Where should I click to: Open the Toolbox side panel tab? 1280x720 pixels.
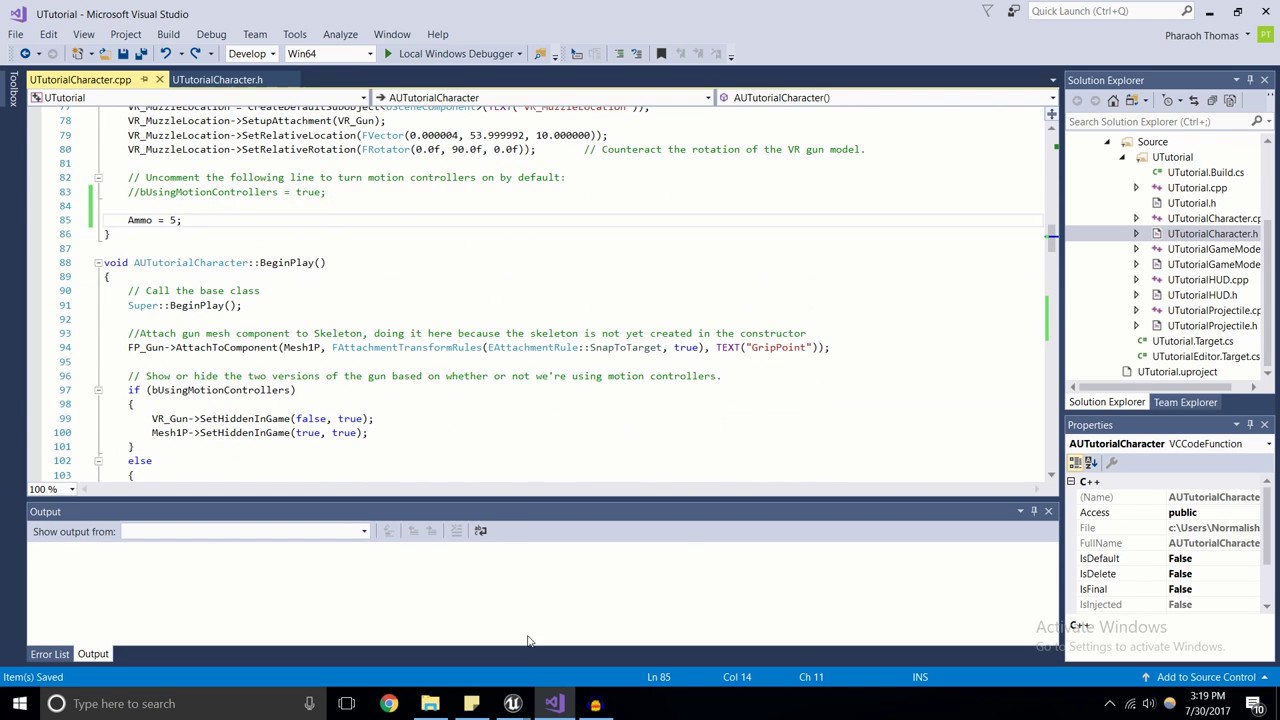[x=13, y=88]
